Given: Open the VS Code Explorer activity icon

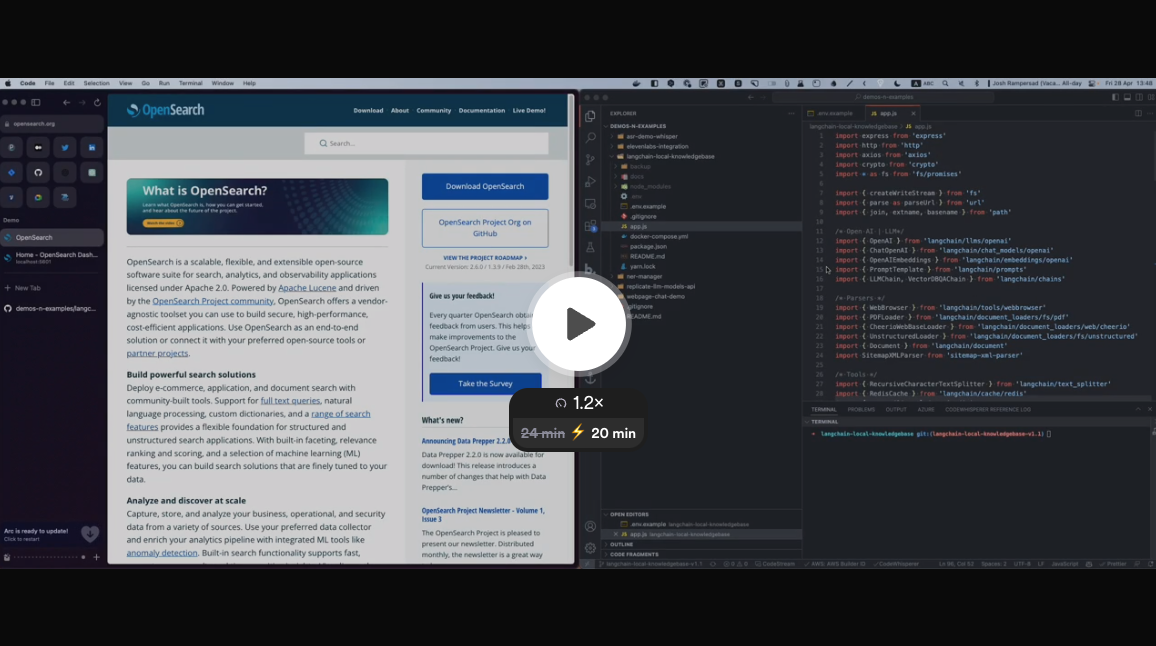Looking at the screenshot, I should pos(591,116).
